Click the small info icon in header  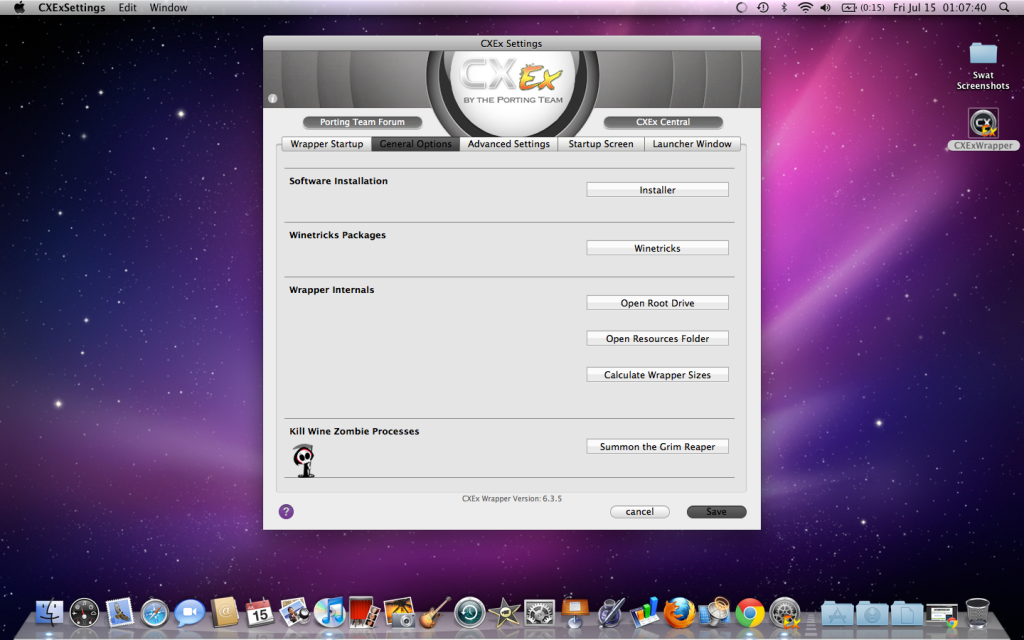click(272, 99)
